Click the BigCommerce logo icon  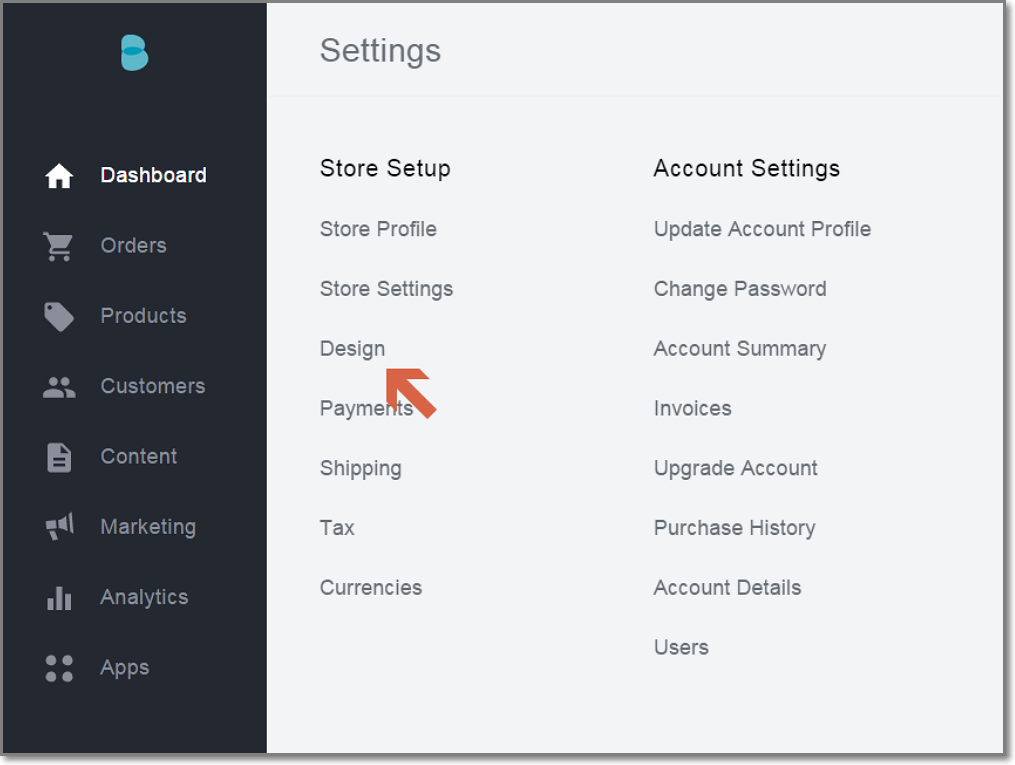pyautogui.click(x=134, y=53)
